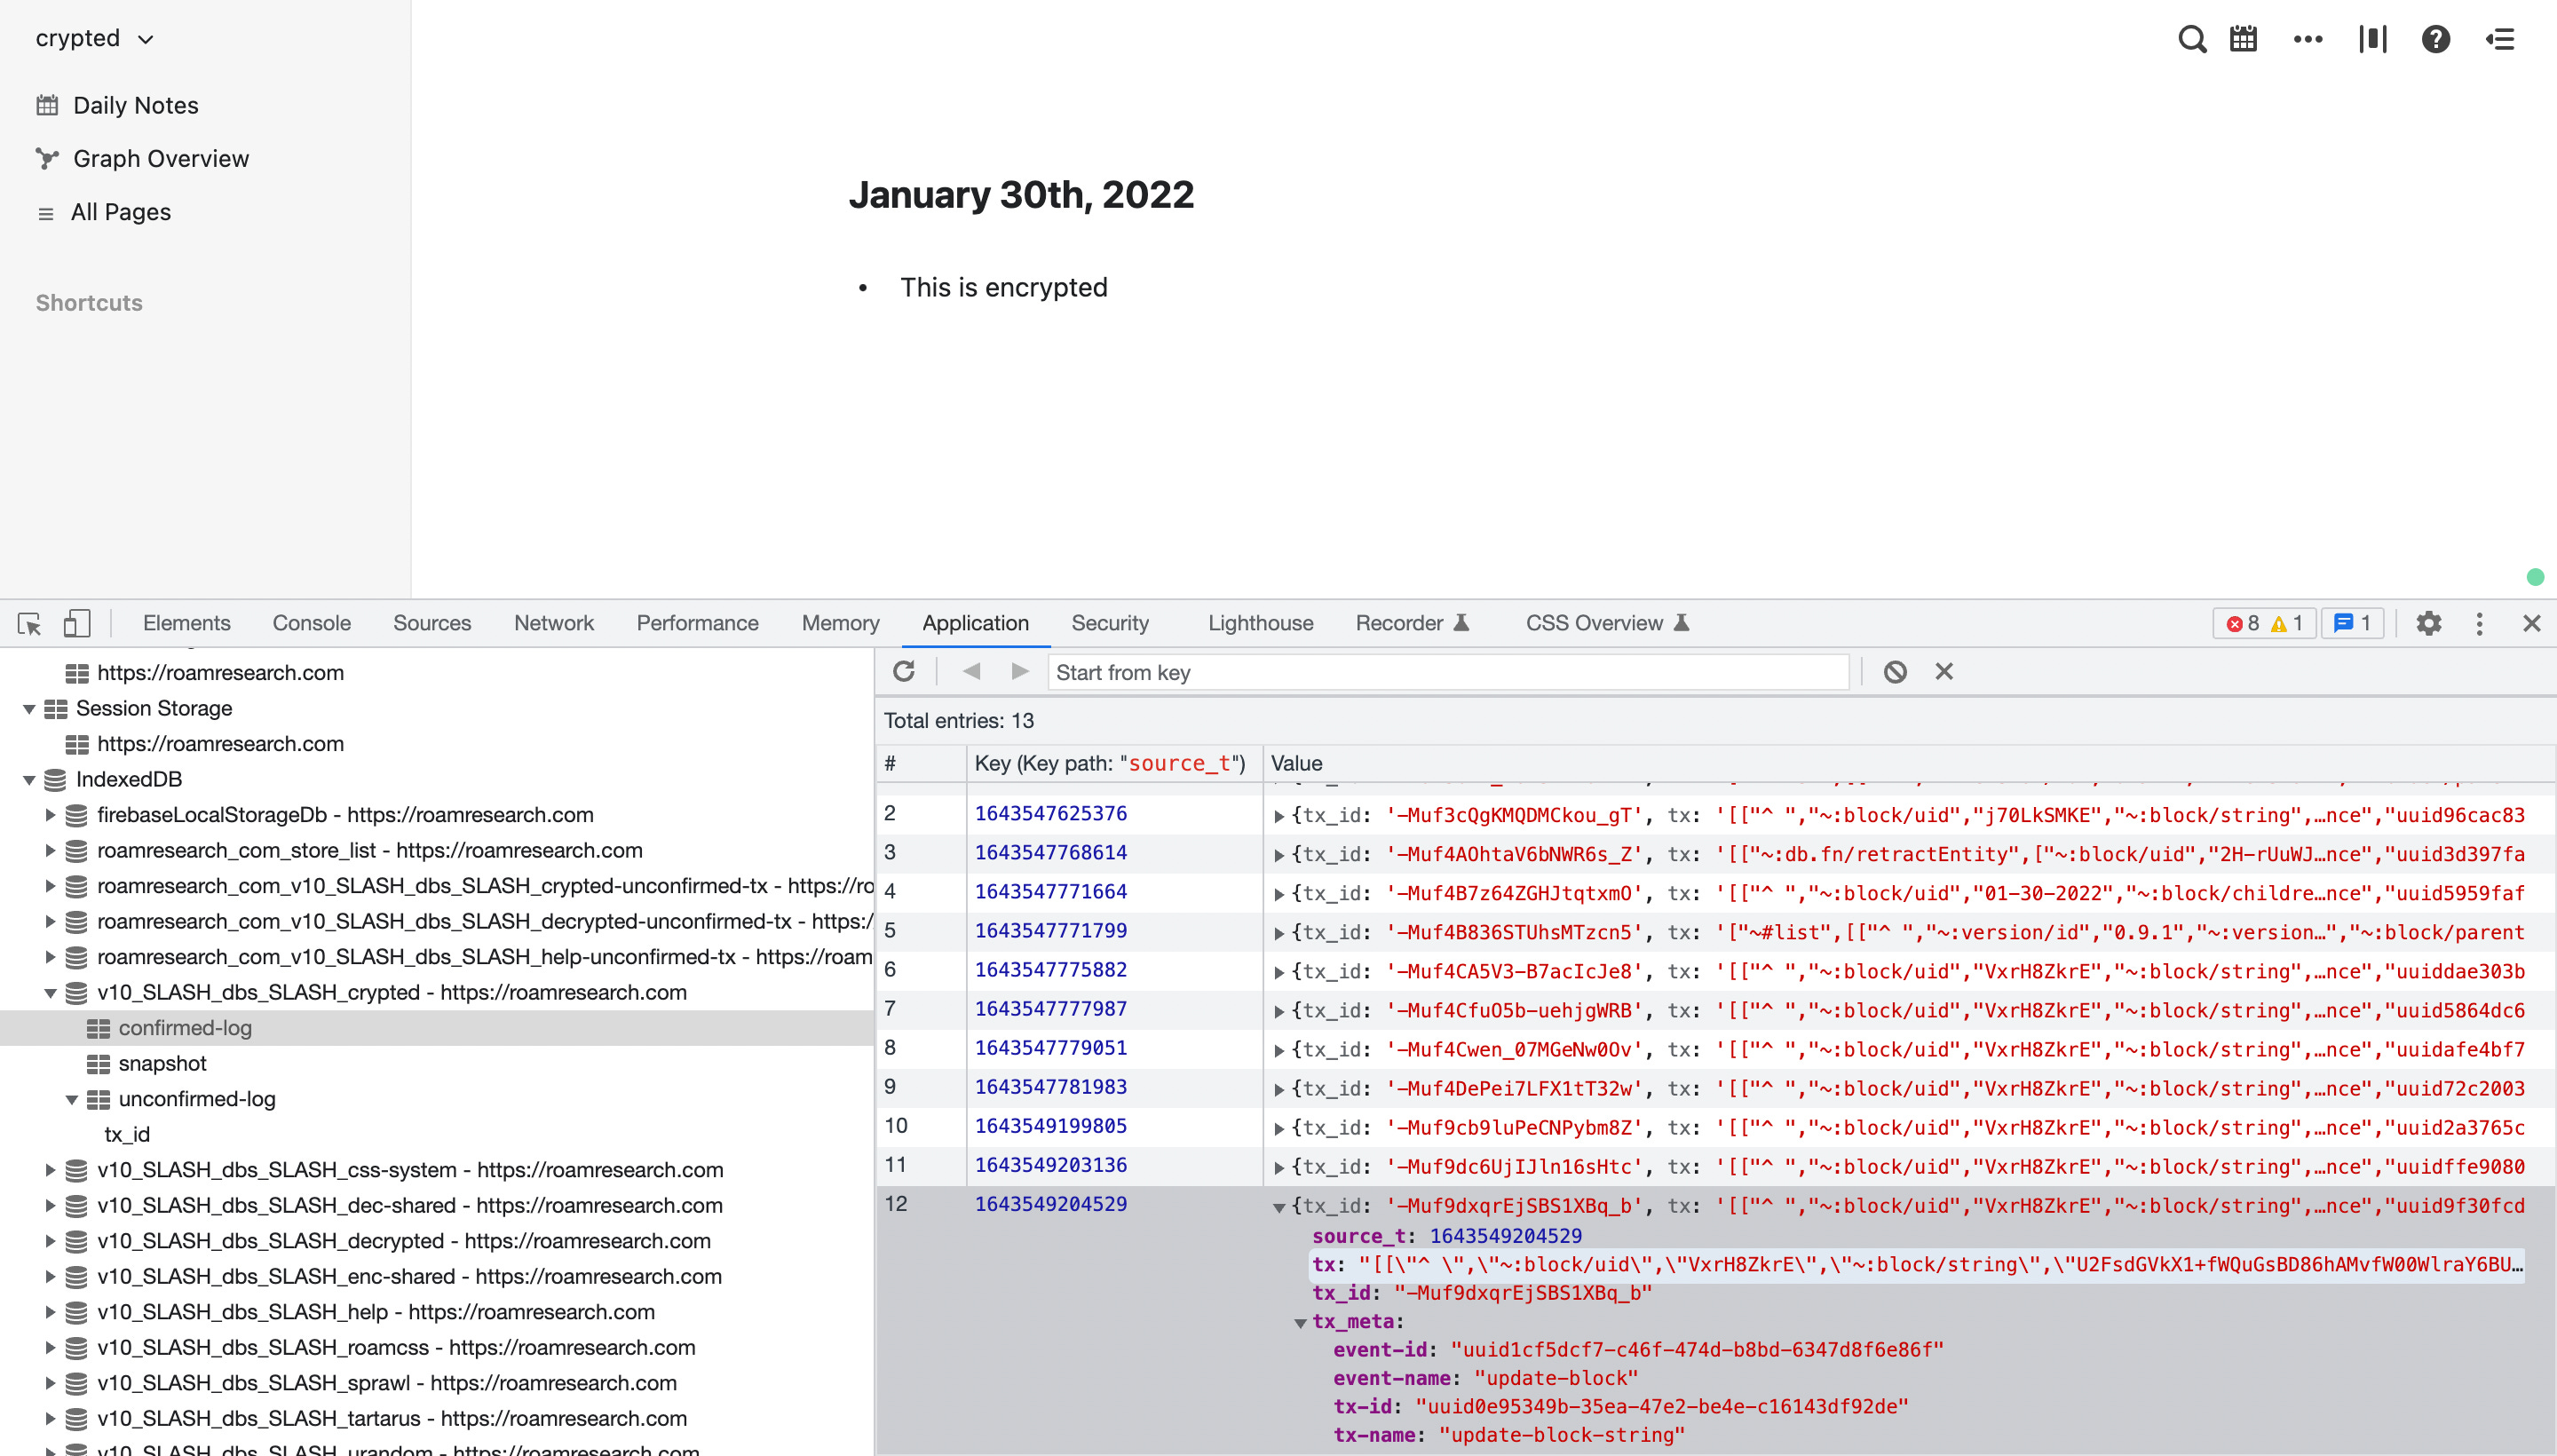Image resolution: width=2557 pixels, height=1456 pixels.
Task: Open the Roam help question mark icon
Action: [2435, 39]
